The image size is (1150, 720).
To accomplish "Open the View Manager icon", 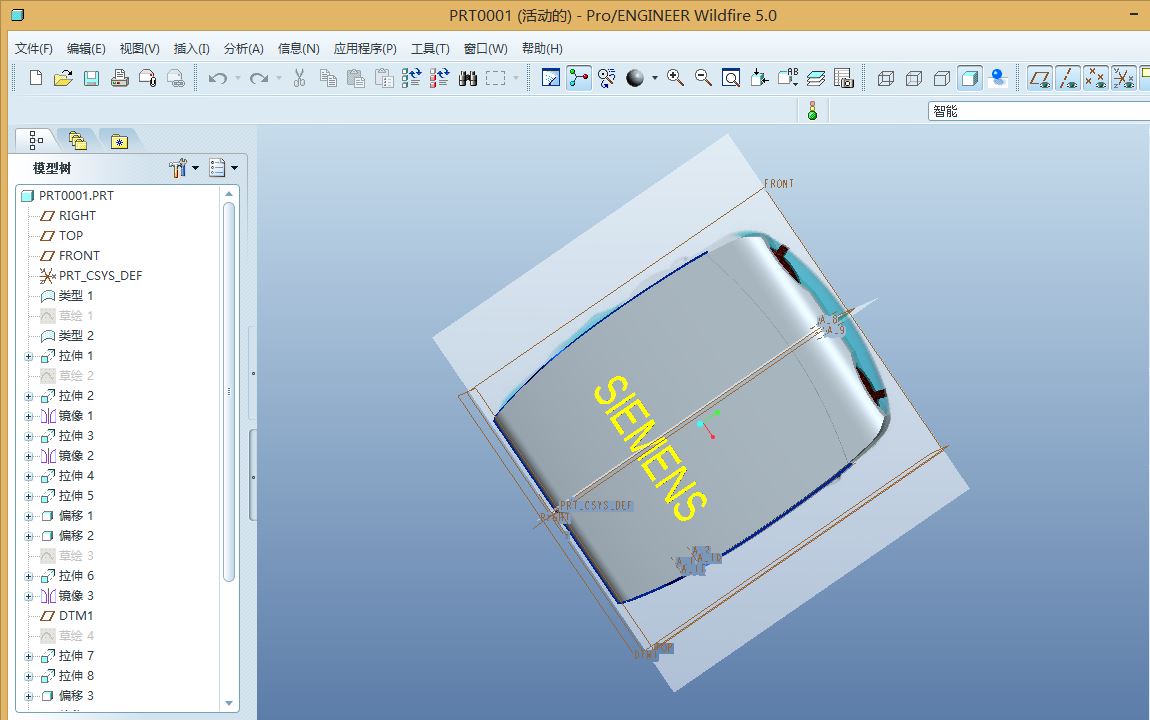I will 843,78.
